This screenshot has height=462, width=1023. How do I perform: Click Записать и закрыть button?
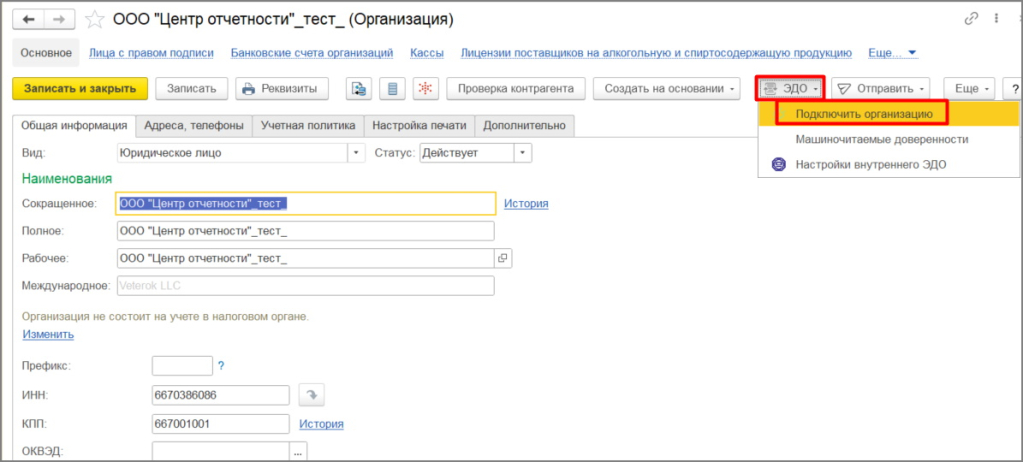tap(80, 89)
